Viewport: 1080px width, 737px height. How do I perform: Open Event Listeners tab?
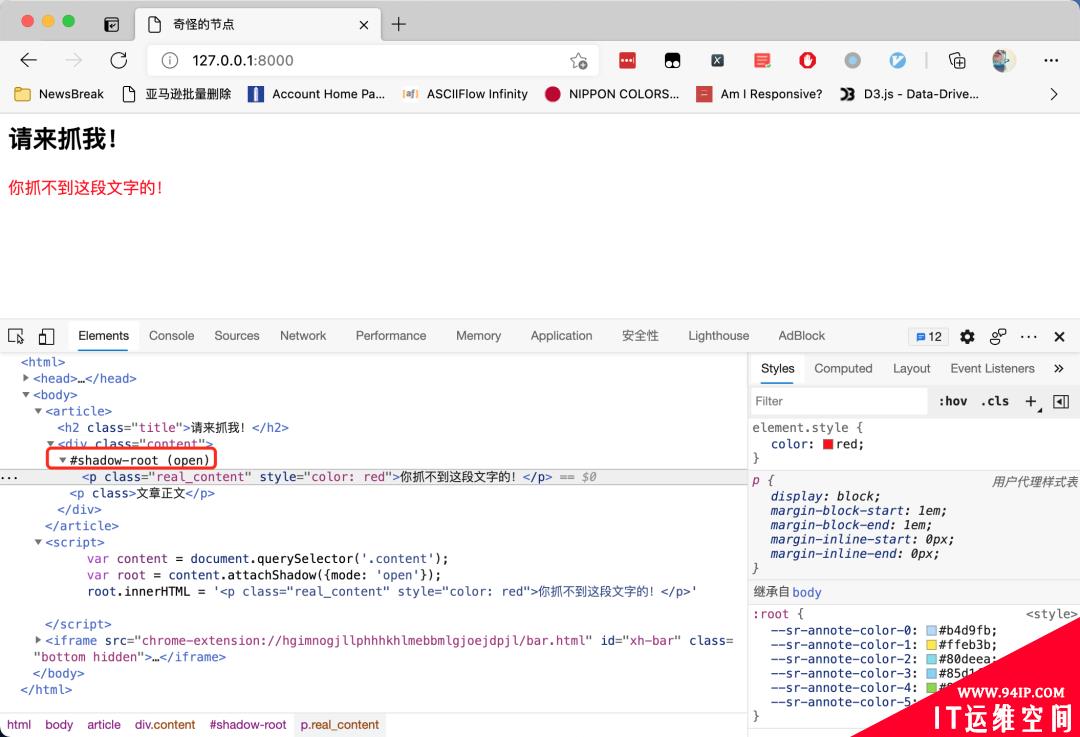(993, 368)
